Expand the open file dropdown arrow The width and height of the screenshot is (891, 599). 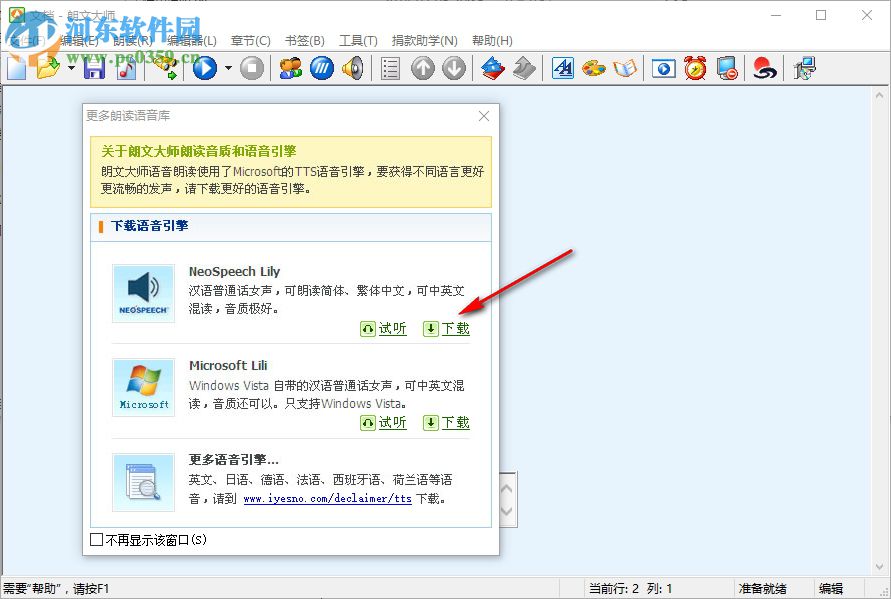click(71, 68)
